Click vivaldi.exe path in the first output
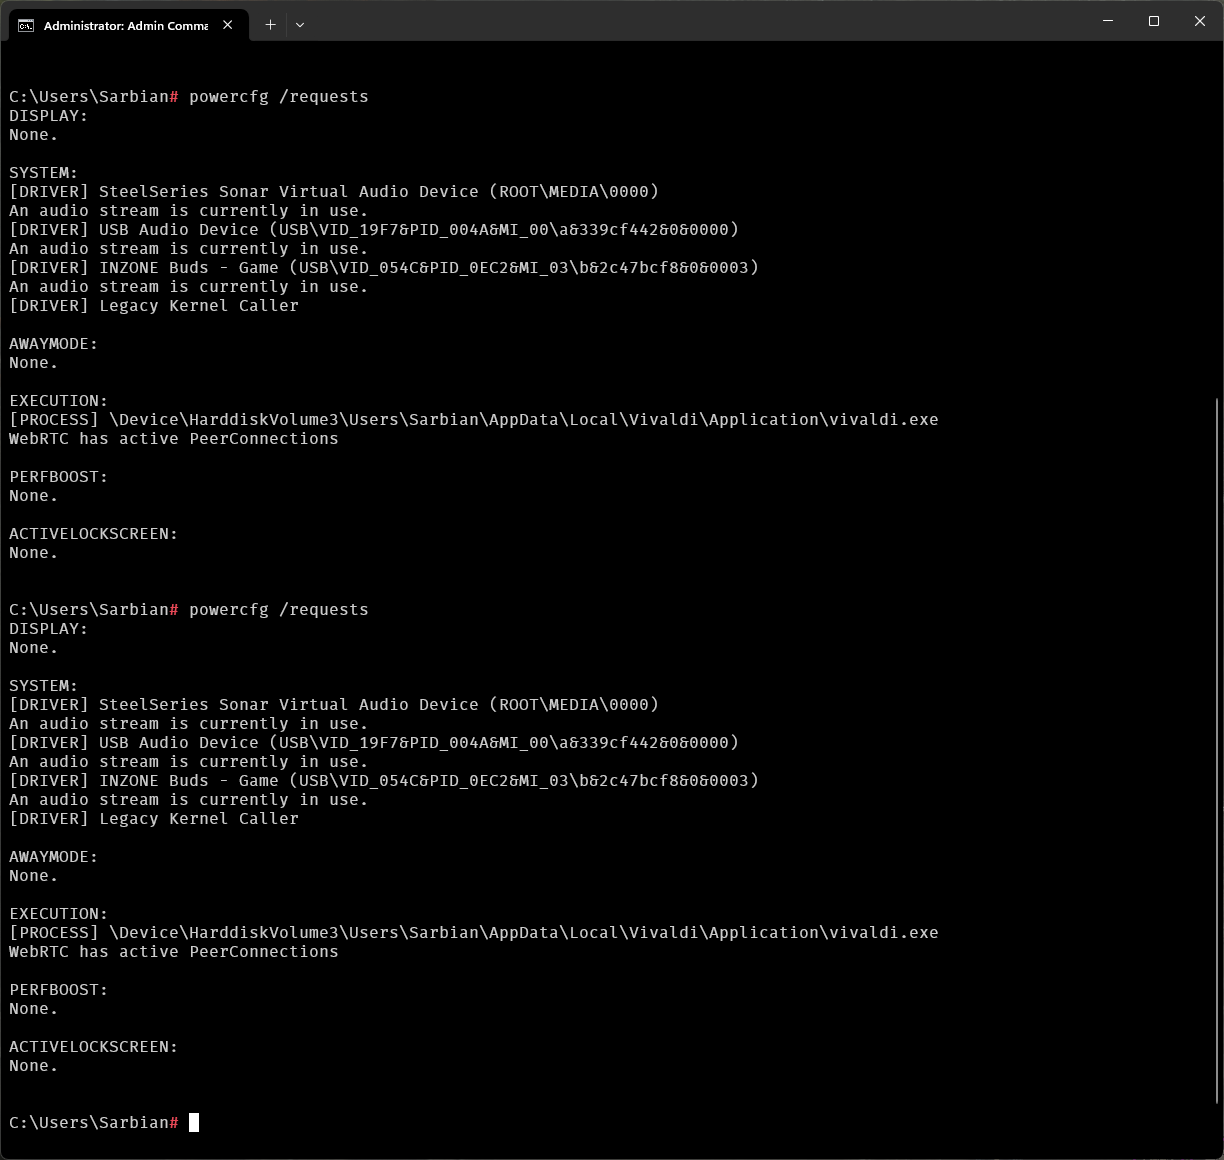 click(x=523, y=420)
